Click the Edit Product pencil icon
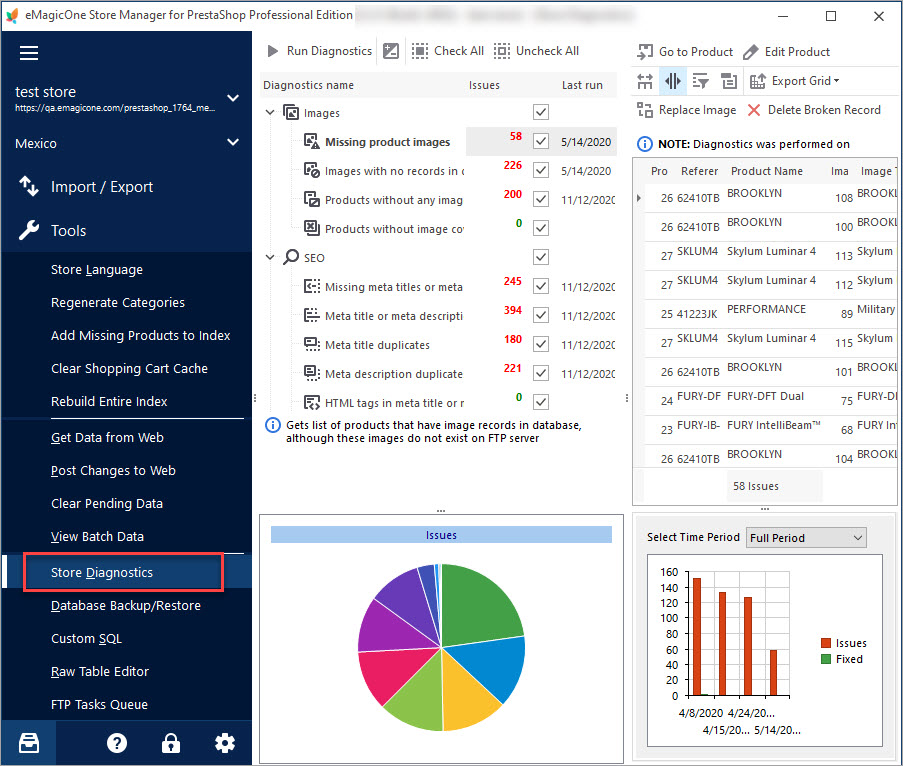The height and width of the screenshot is (766, 903). tap(751, 52)
